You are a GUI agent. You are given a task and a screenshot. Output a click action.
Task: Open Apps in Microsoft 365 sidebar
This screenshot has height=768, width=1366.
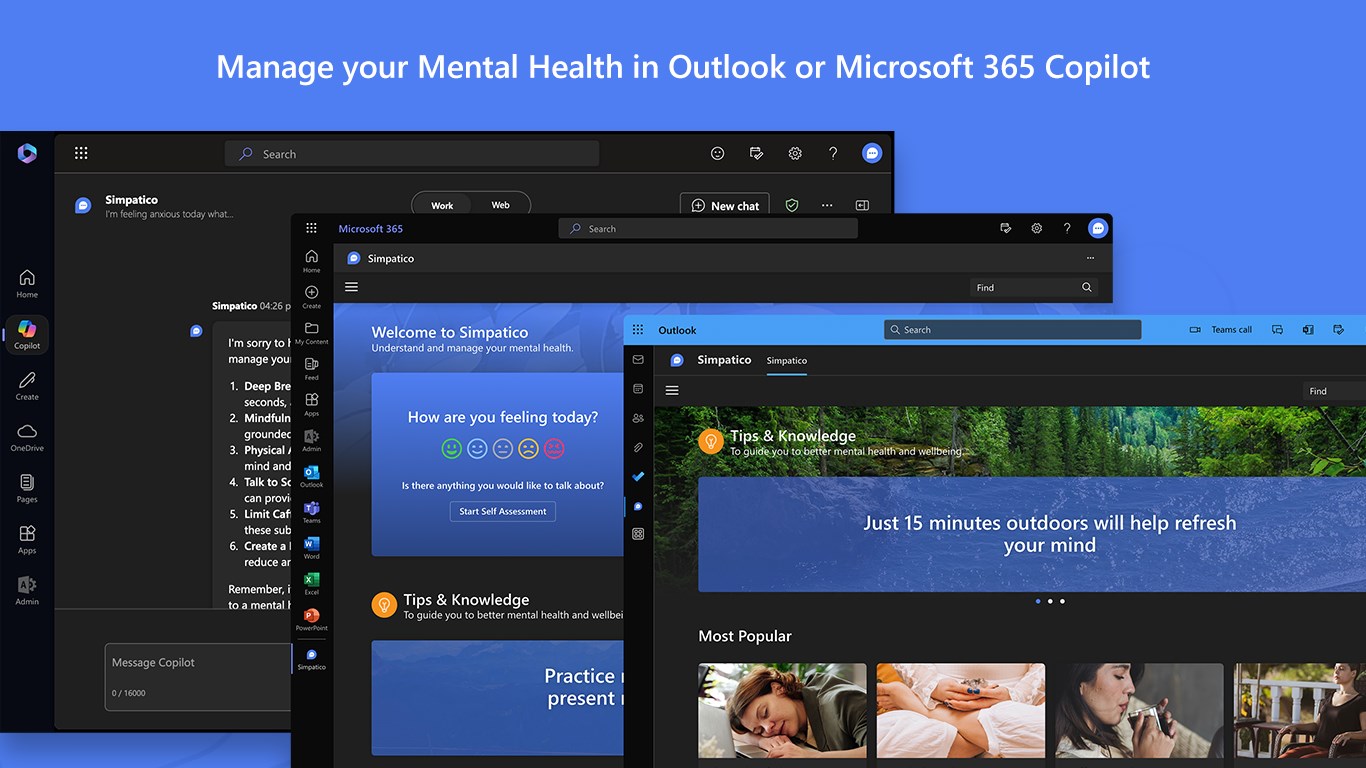pos(312,404)
